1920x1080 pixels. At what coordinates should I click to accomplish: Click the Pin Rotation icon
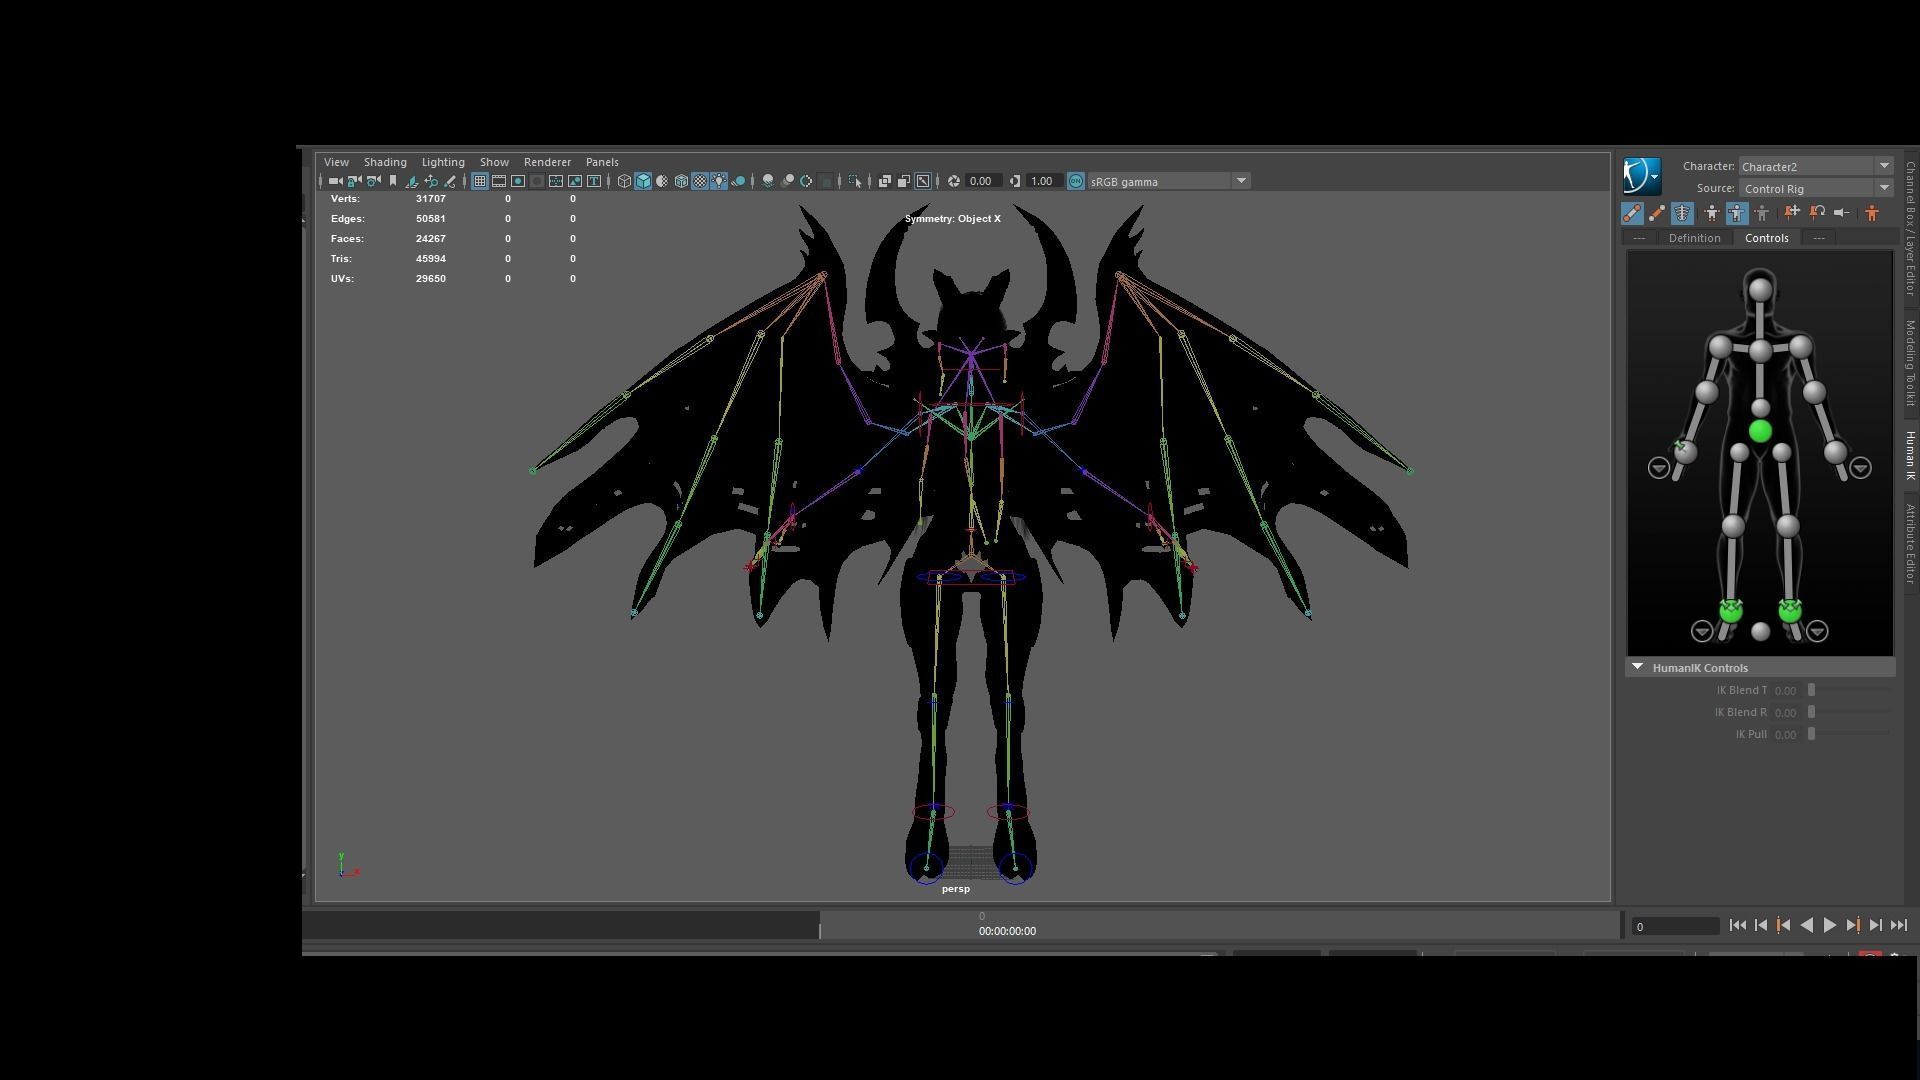point(1817,213)
